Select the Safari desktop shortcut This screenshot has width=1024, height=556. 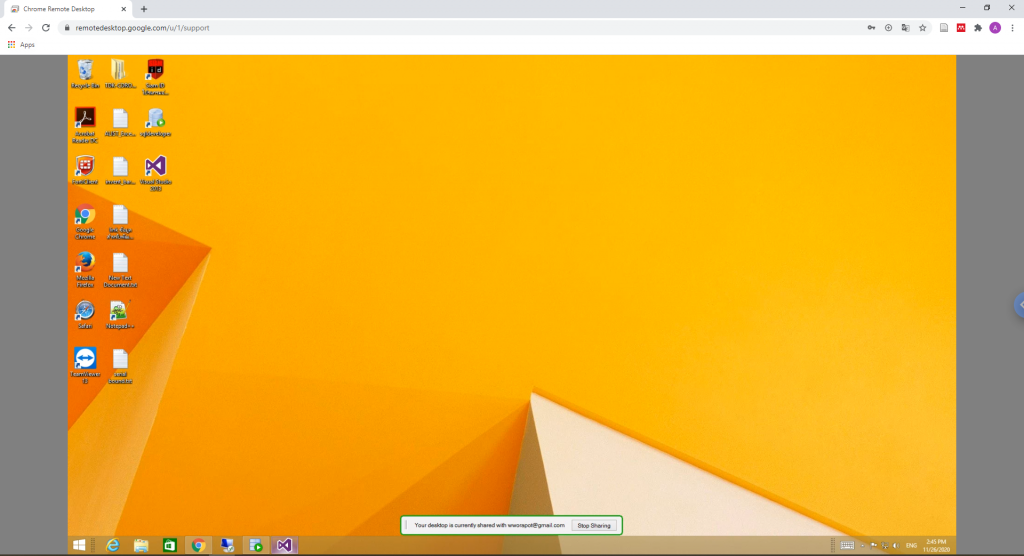(x=85, y=313)
